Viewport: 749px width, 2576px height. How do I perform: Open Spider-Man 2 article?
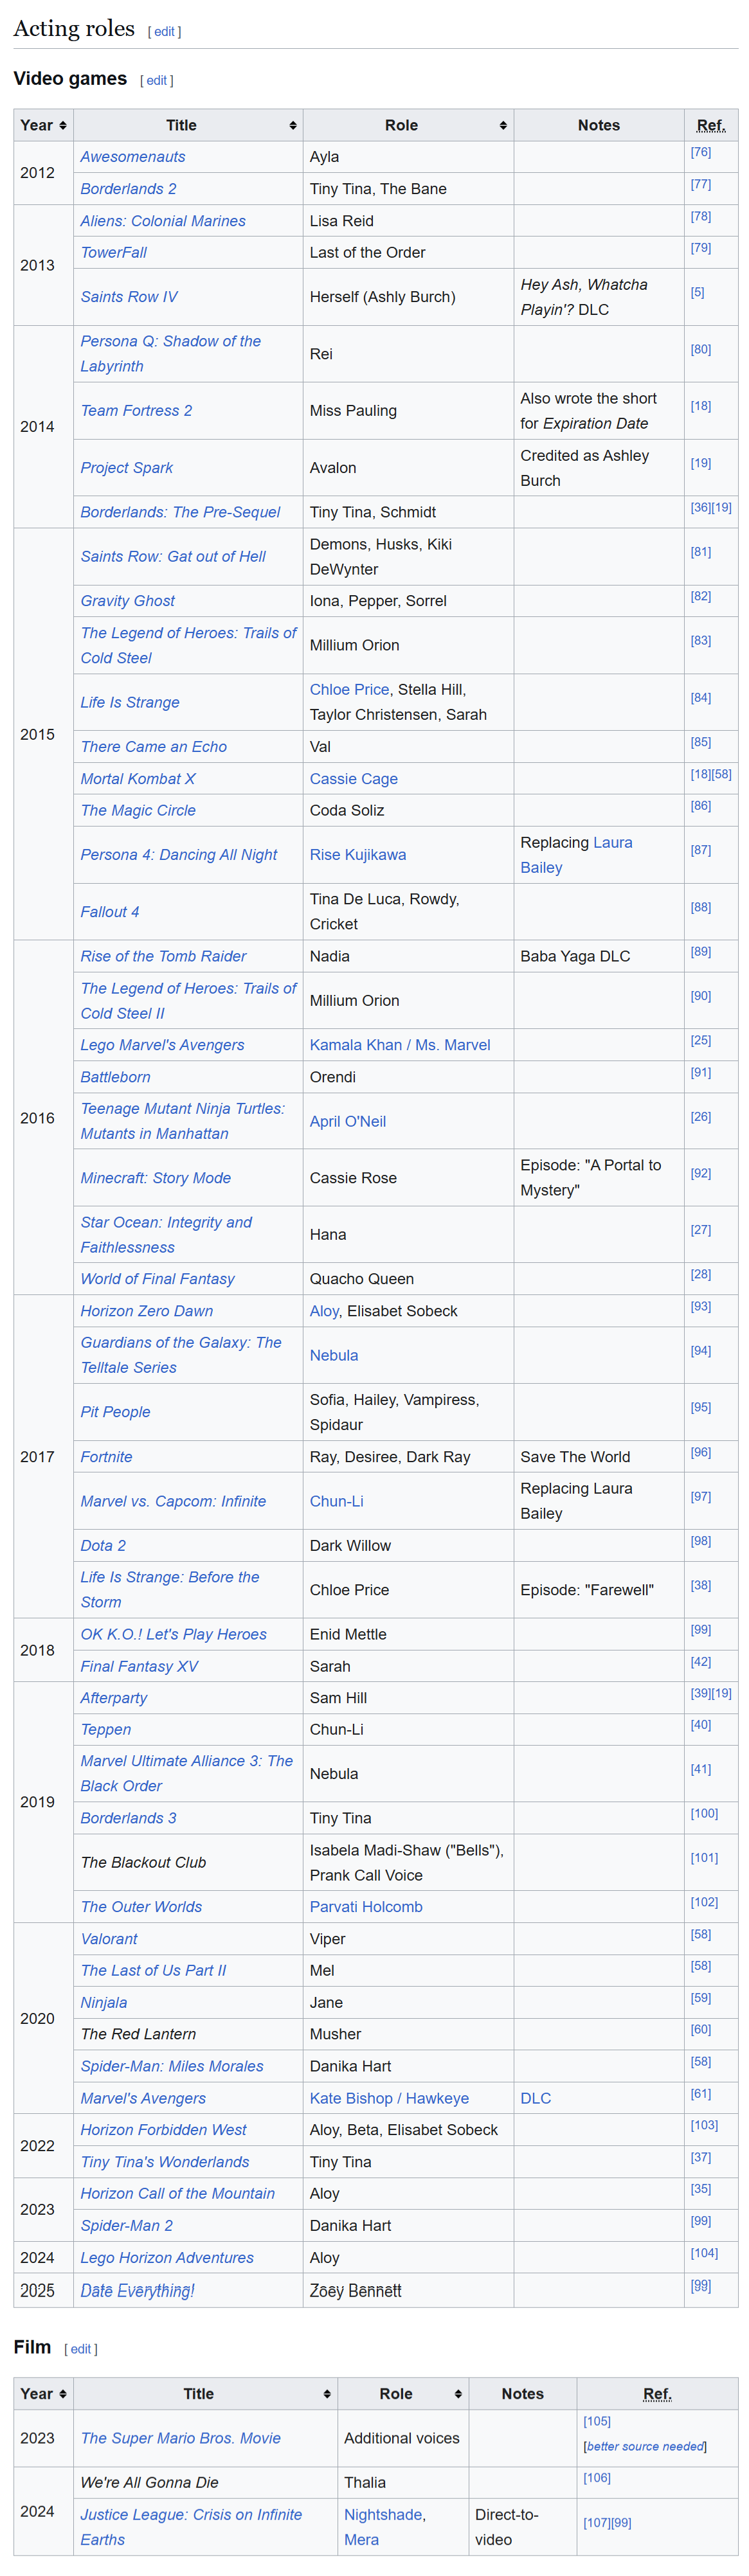[127, 2226]
